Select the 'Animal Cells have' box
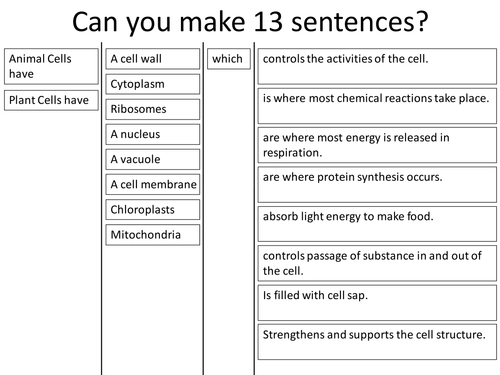The image size is (500, 375). pyautogui.click(x=51, y=66)
